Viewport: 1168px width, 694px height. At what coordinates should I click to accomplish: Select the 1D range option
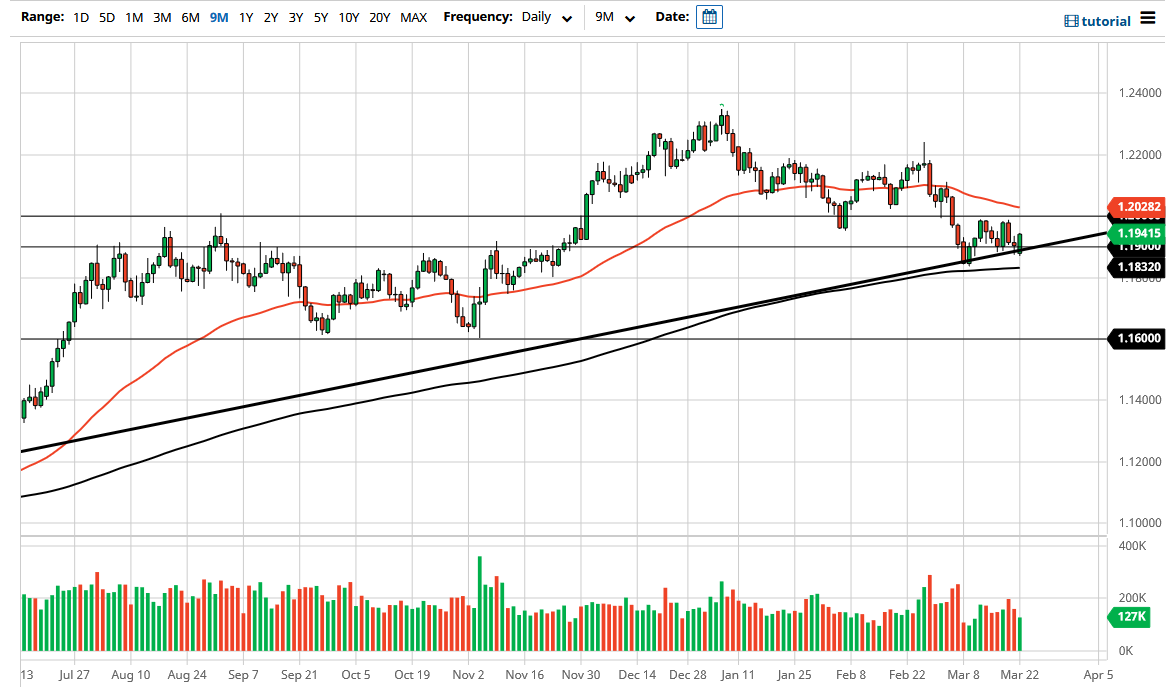81,17
